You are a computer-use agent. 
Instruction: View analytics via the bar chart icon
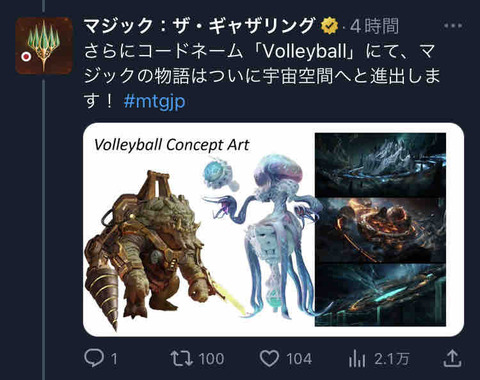[357, 358]
